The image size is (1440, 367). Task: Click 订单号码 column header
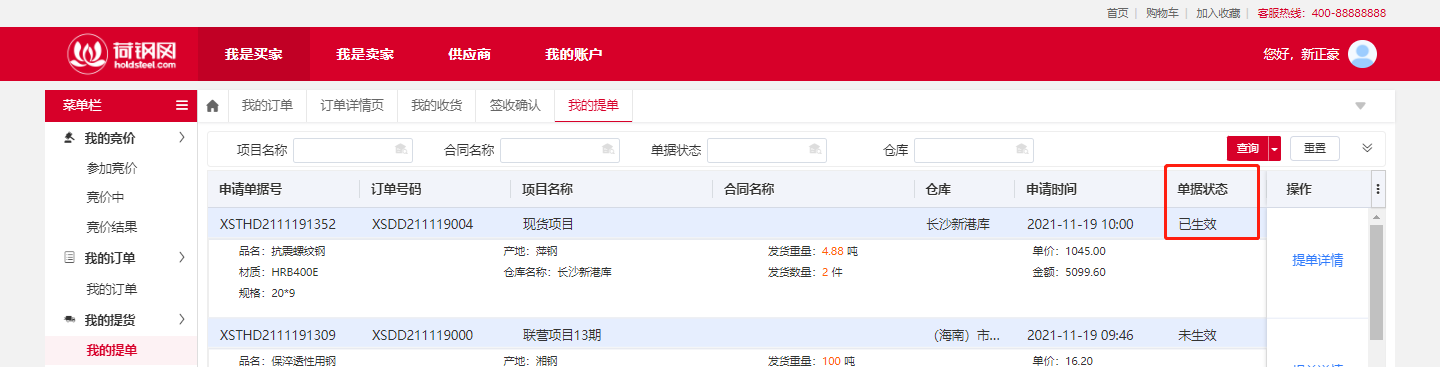coord(396,189)
